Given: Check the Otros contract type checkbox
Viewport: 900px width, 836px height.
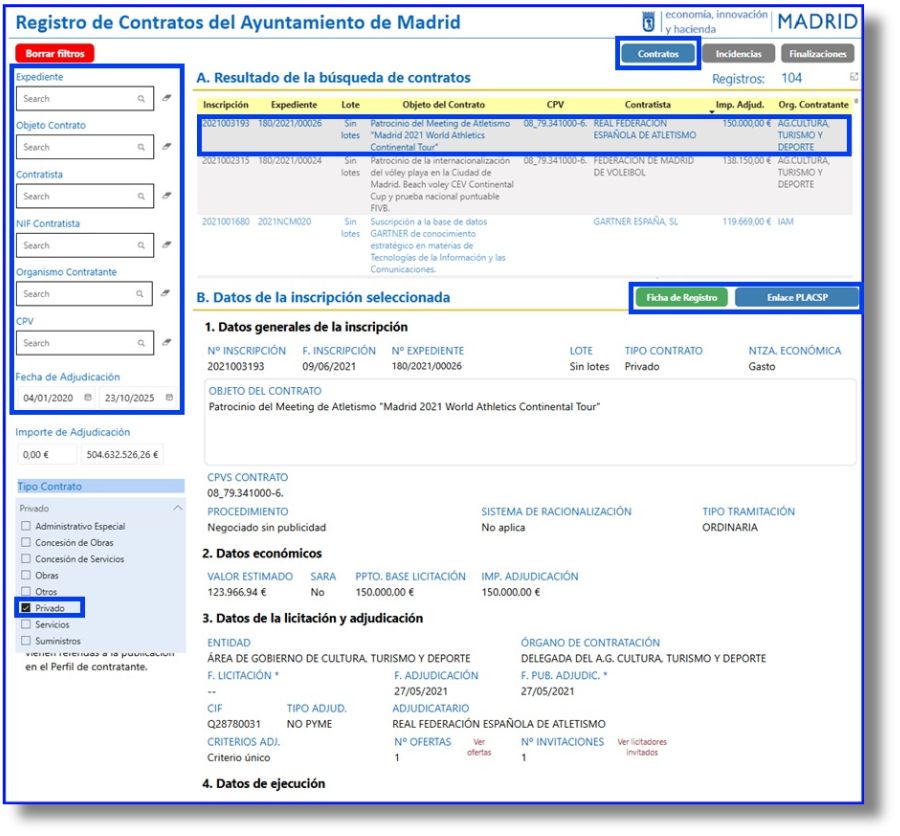Looking at the screenshot, I should (x=26, y=591).
